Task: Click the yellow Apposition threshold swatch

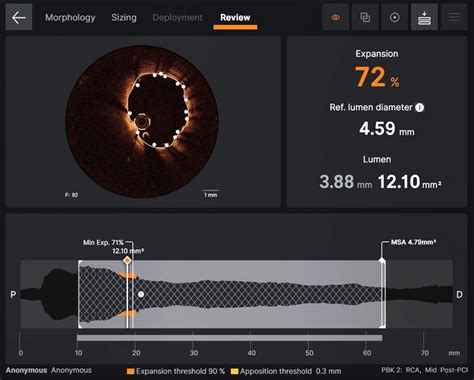Action: [235, 371]
